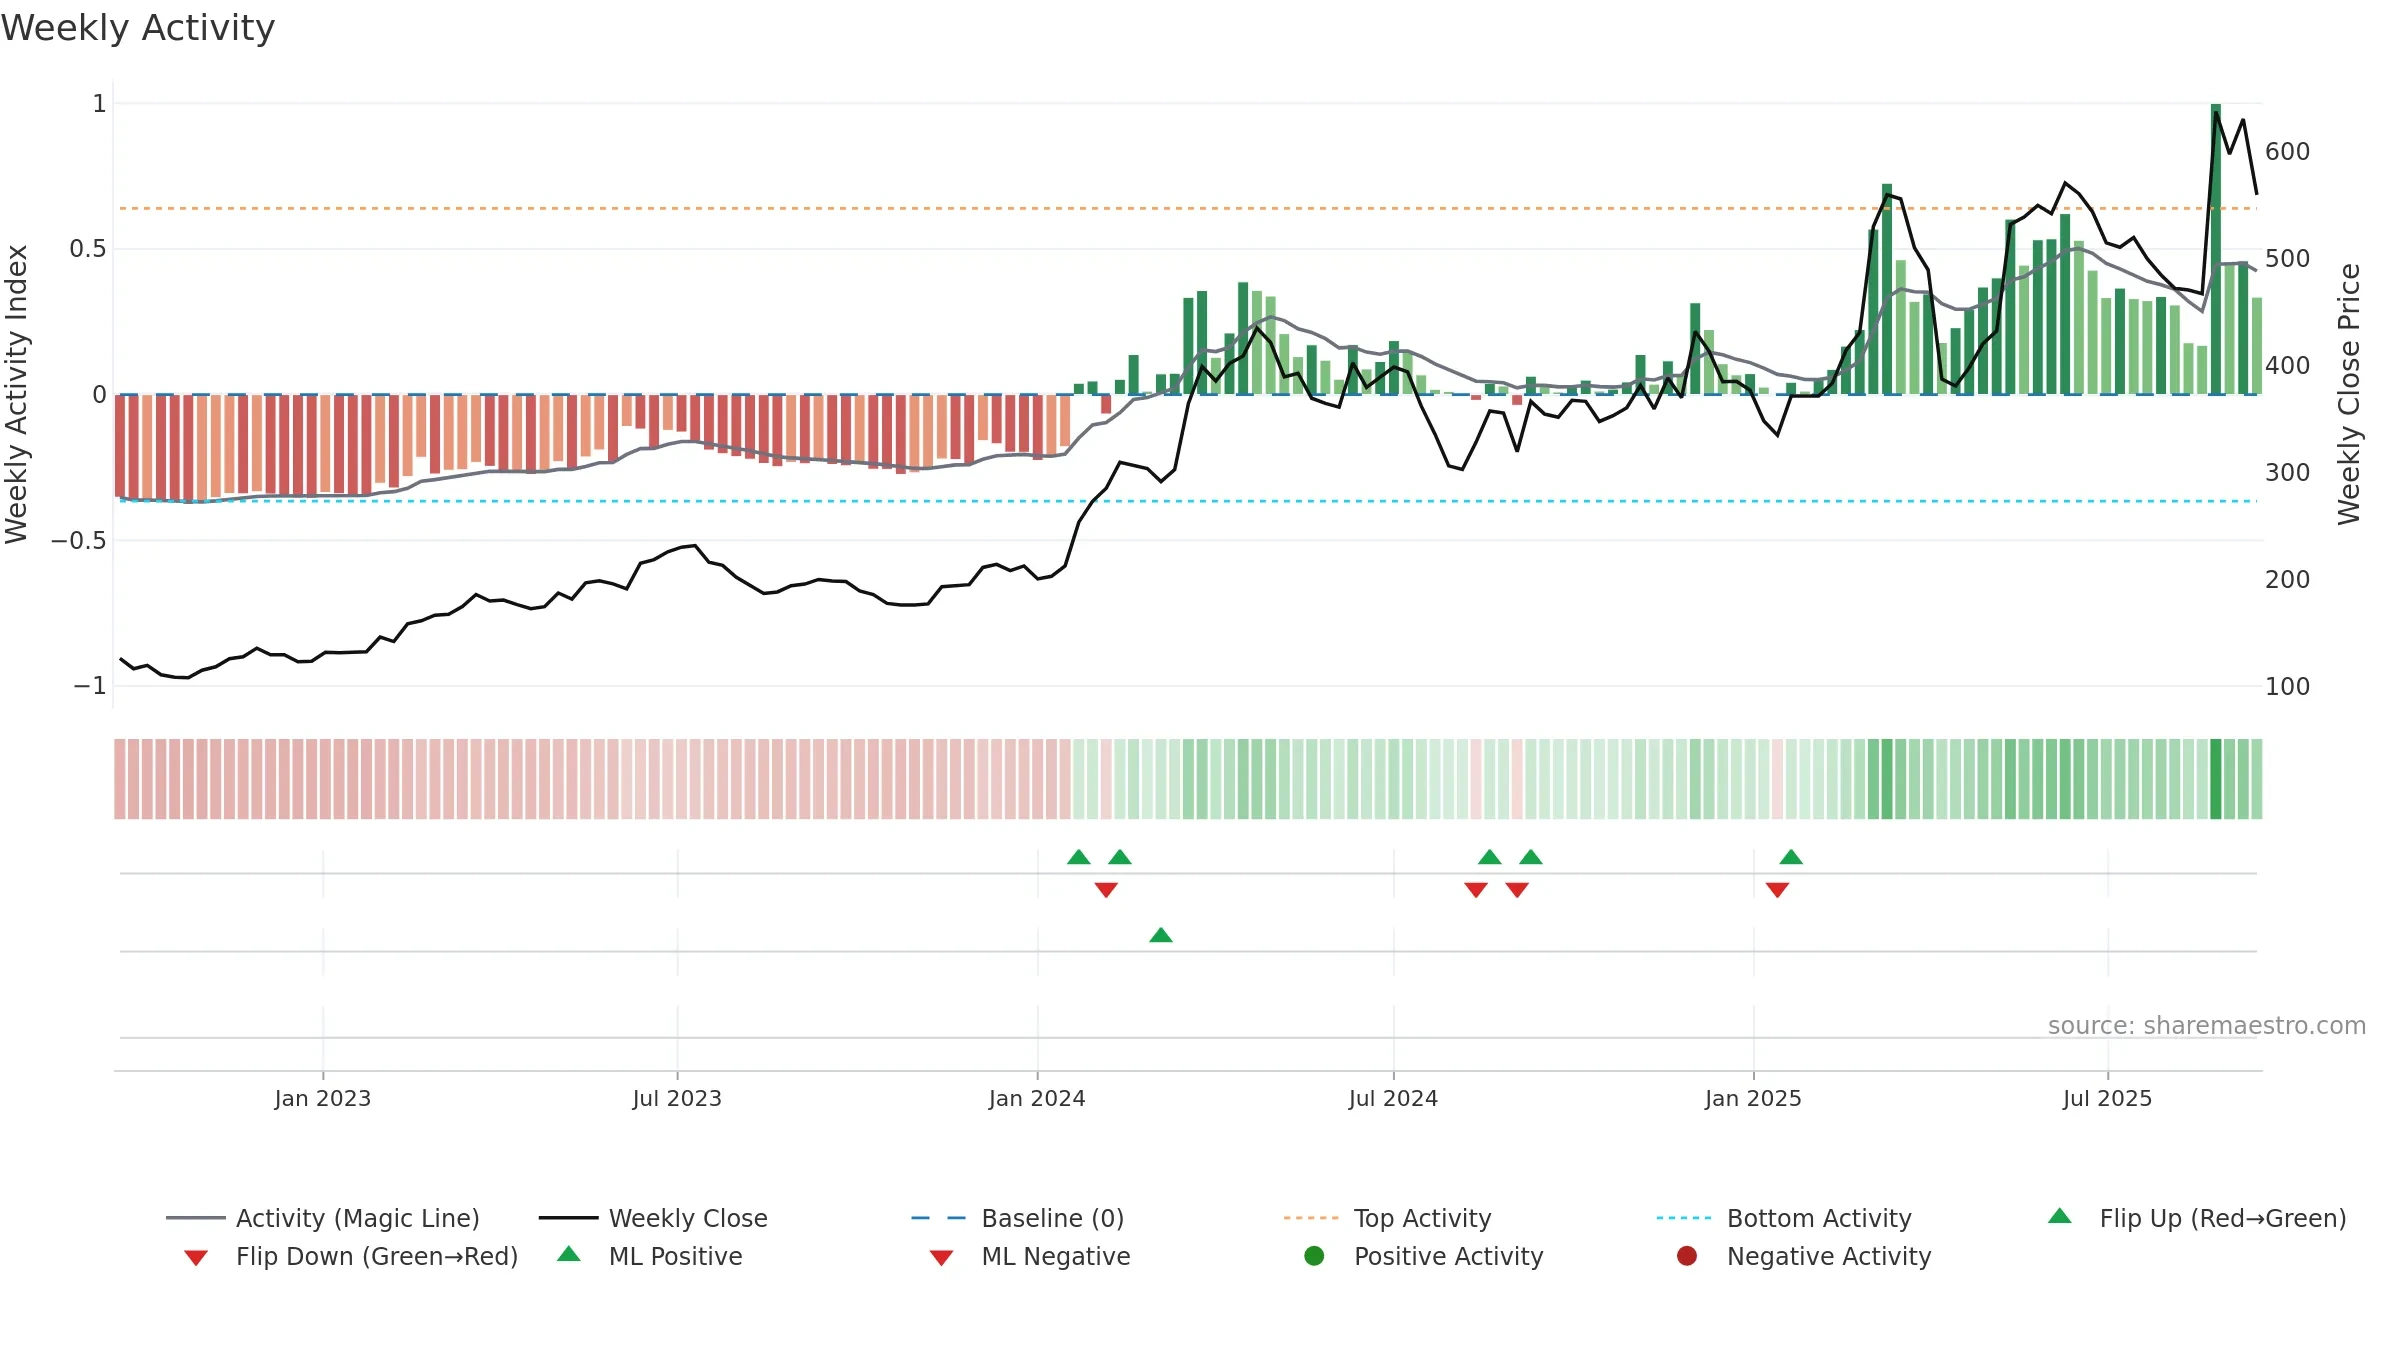Screen dimensions: 2400x1350
Task: Click the Weekly Activity chart title
Action: pos(138,28)
